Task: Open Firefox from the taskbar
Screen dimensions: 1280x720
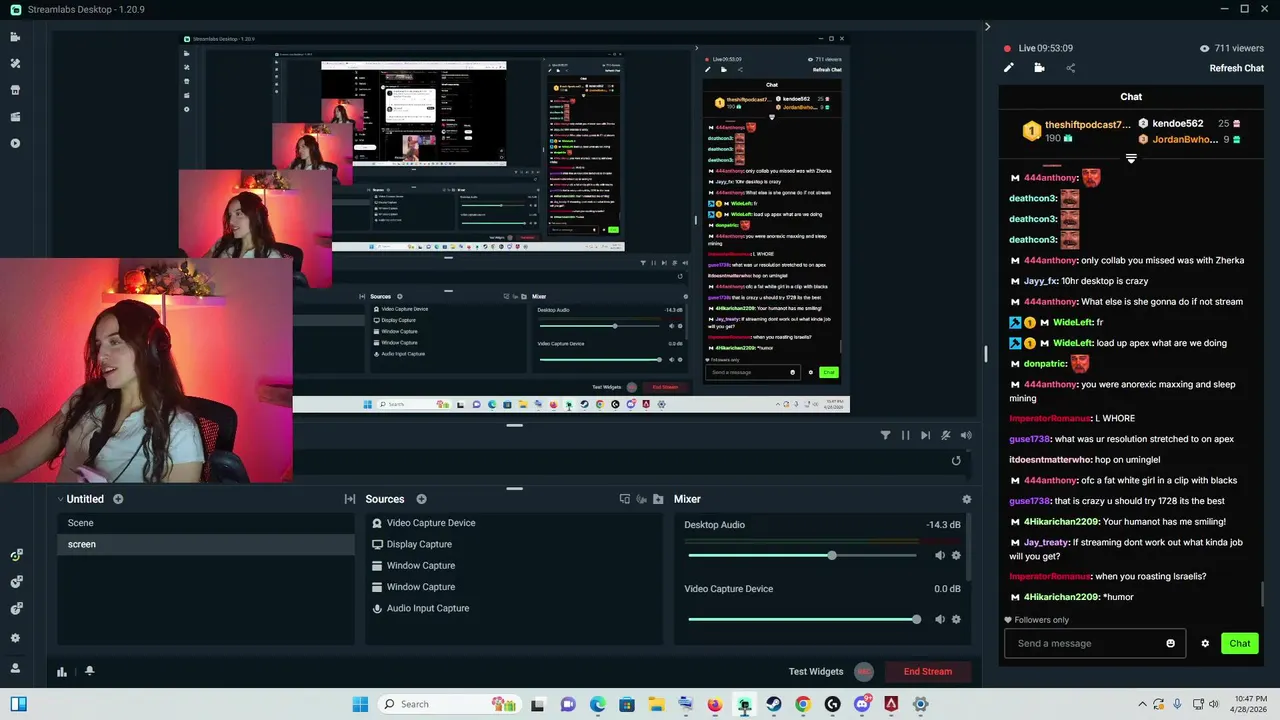Action: tap(714, 704)
